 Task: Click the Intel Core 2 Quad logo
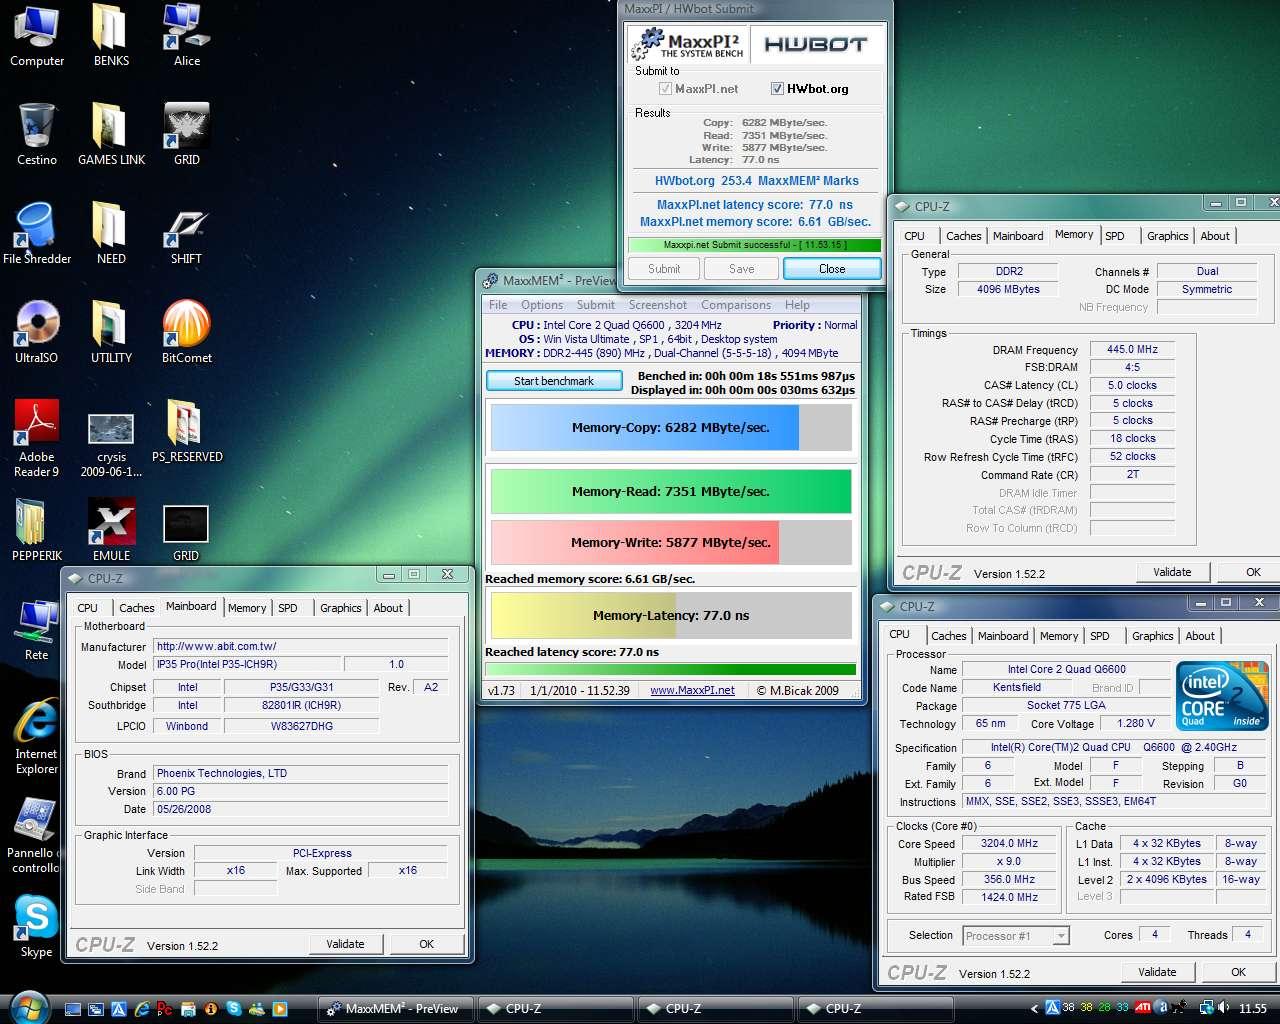[1222, 695]
